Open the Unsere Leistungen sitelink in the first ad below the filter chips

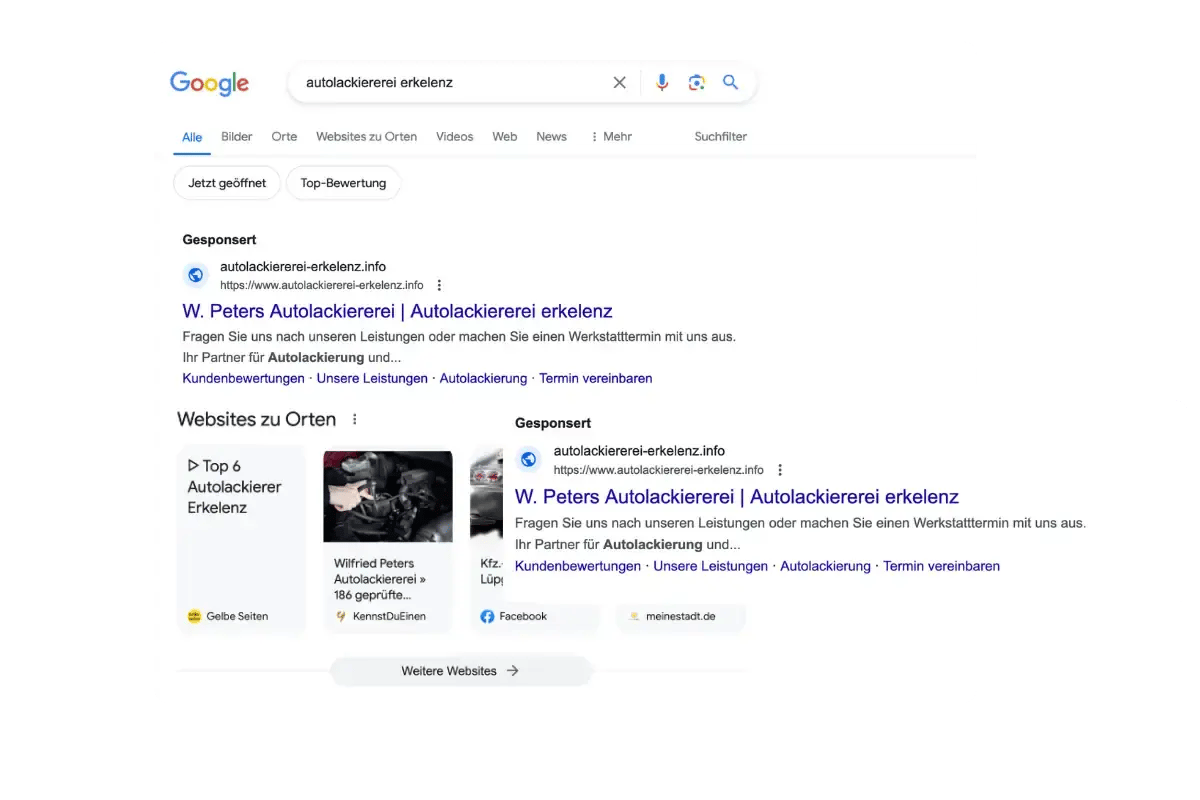[x=372, y=379]
